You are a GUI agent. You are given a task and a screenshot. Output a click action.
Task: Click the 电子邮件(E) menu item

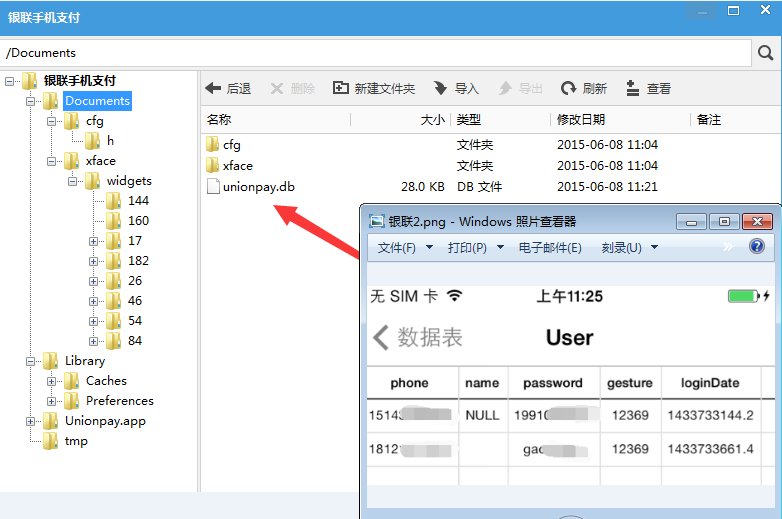[550, 247]
